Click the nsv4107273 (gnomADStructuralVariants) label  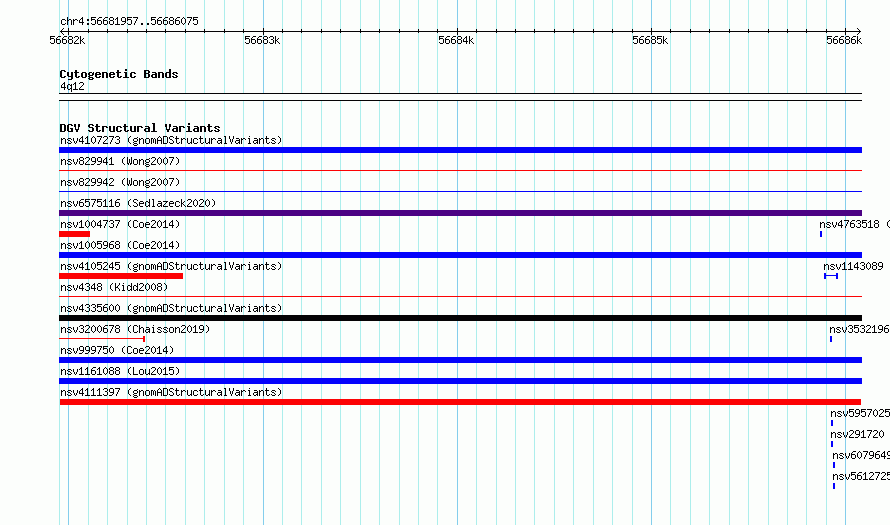click(x=171, y=140)
